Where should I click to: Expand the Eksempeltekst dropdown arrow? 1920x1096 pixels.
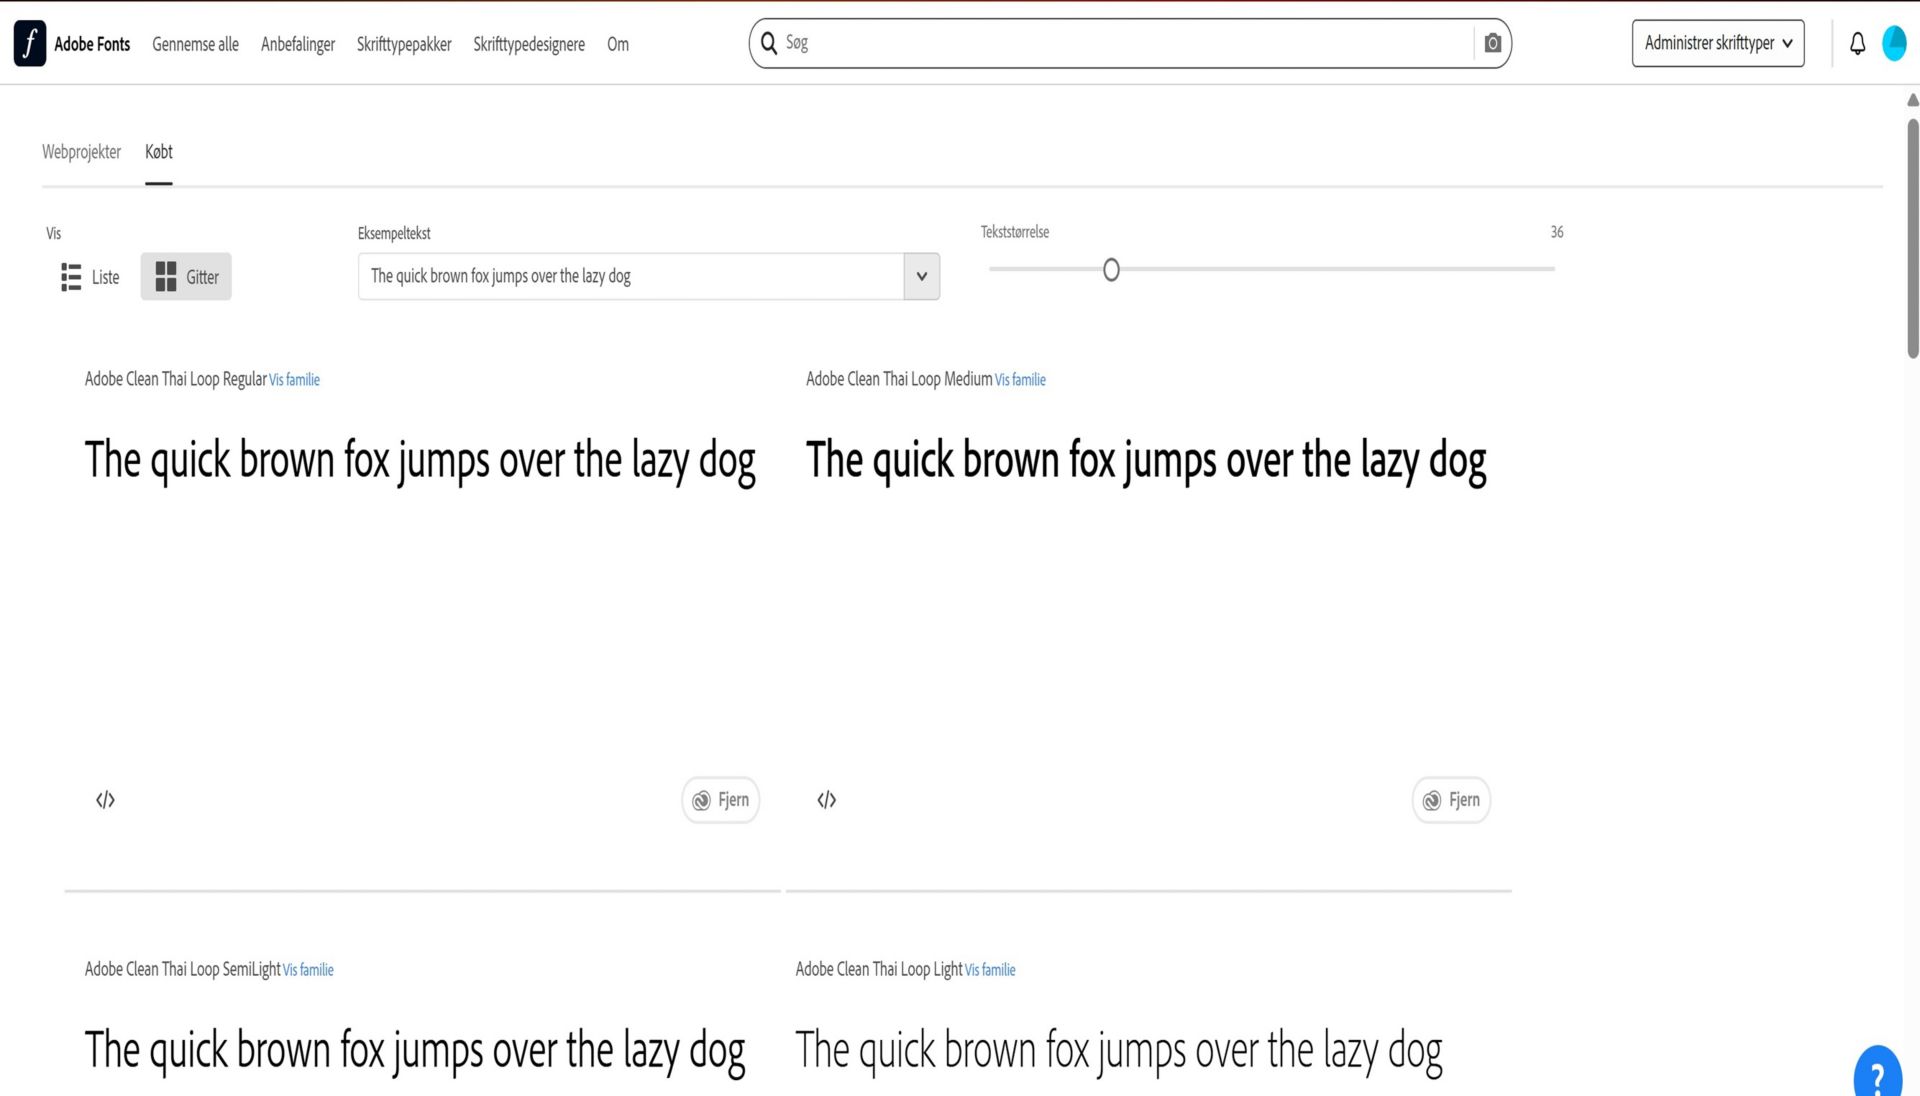(921, 276)
